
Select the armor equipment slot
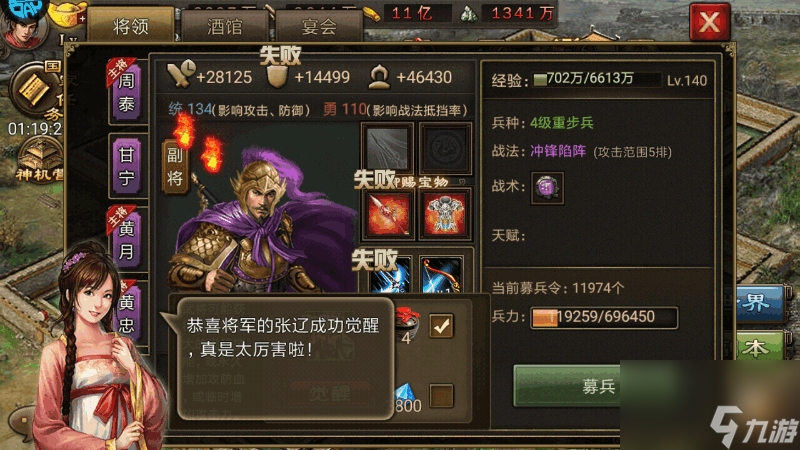(x=445, y=214)
